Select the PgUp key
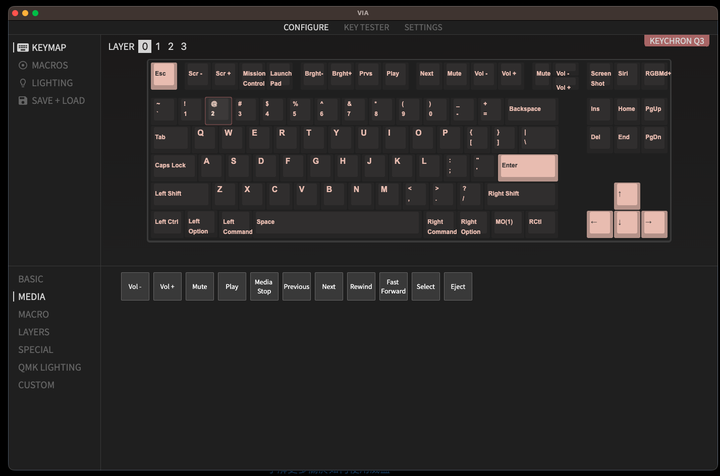The height and width of the screenshot is (476, 720). (654, 110)
